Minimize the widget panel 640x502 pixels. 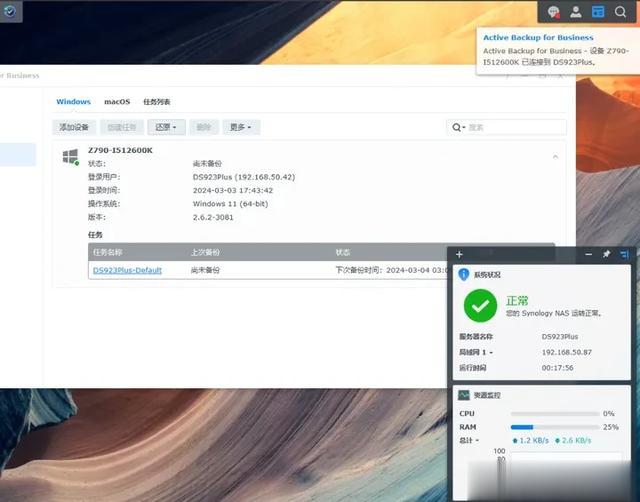tap(589, 254)
